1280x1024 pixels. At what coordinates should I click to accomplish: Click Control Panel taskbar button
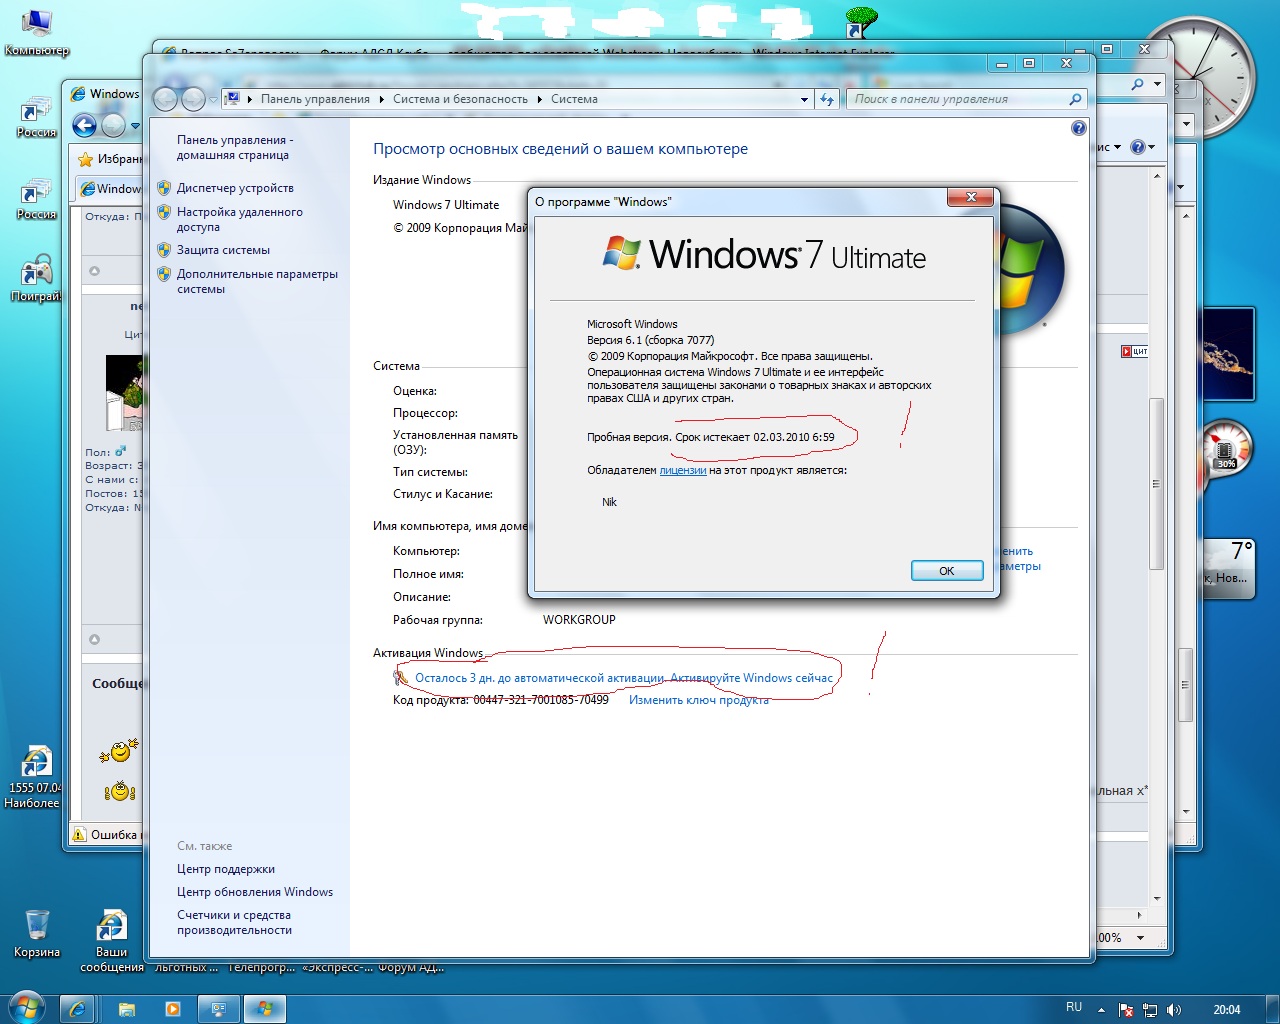(218, 1009)
